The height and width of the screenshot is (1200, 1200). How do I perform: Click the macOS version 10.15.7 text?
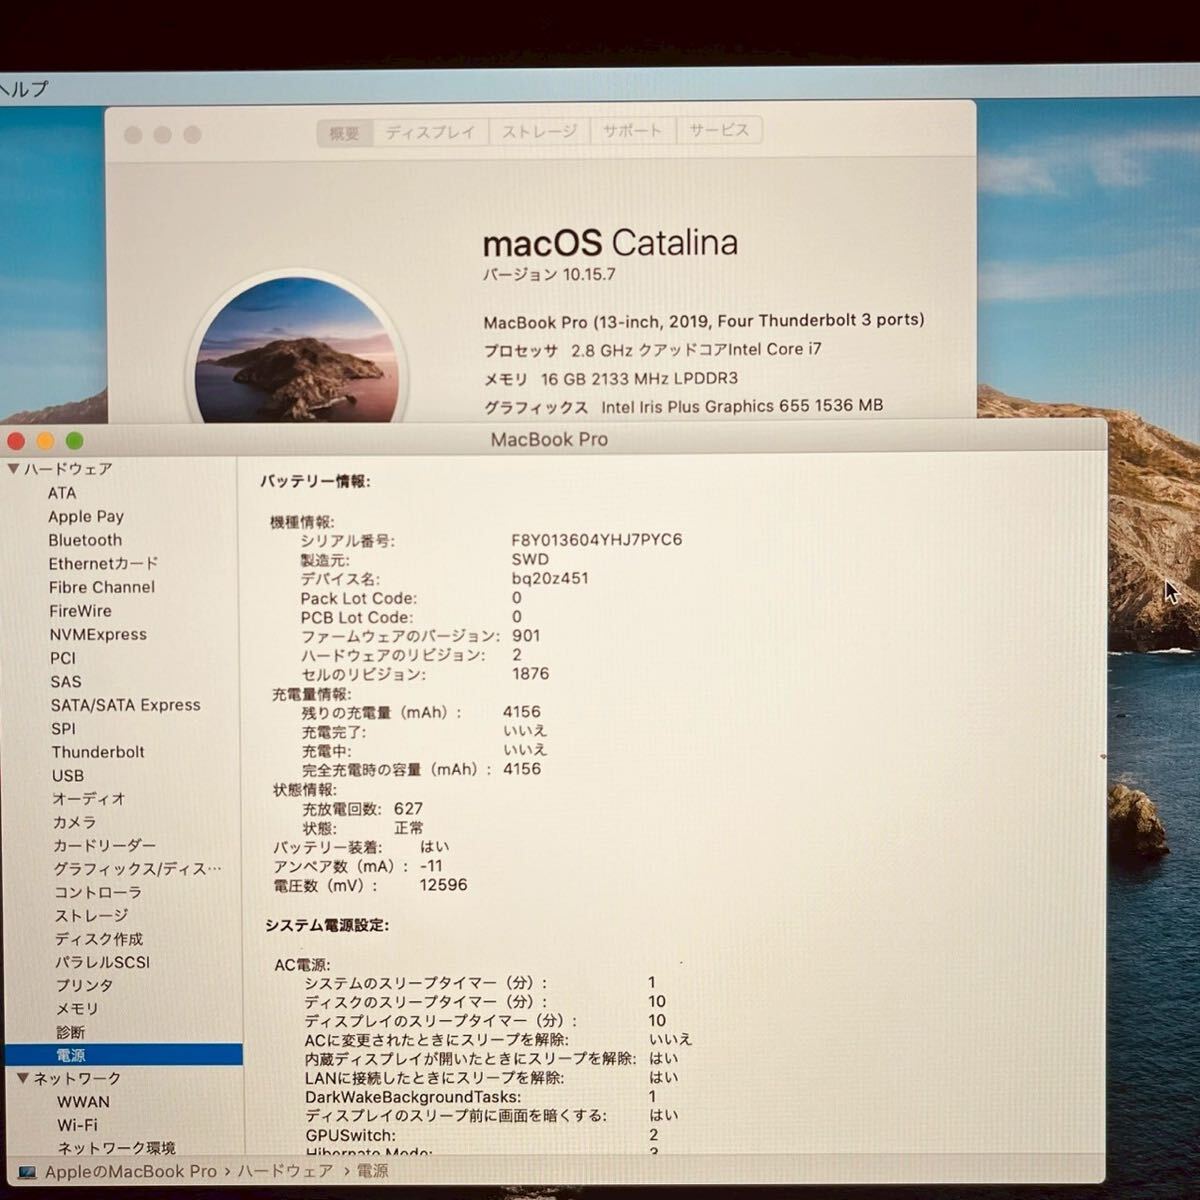(549, 274)
